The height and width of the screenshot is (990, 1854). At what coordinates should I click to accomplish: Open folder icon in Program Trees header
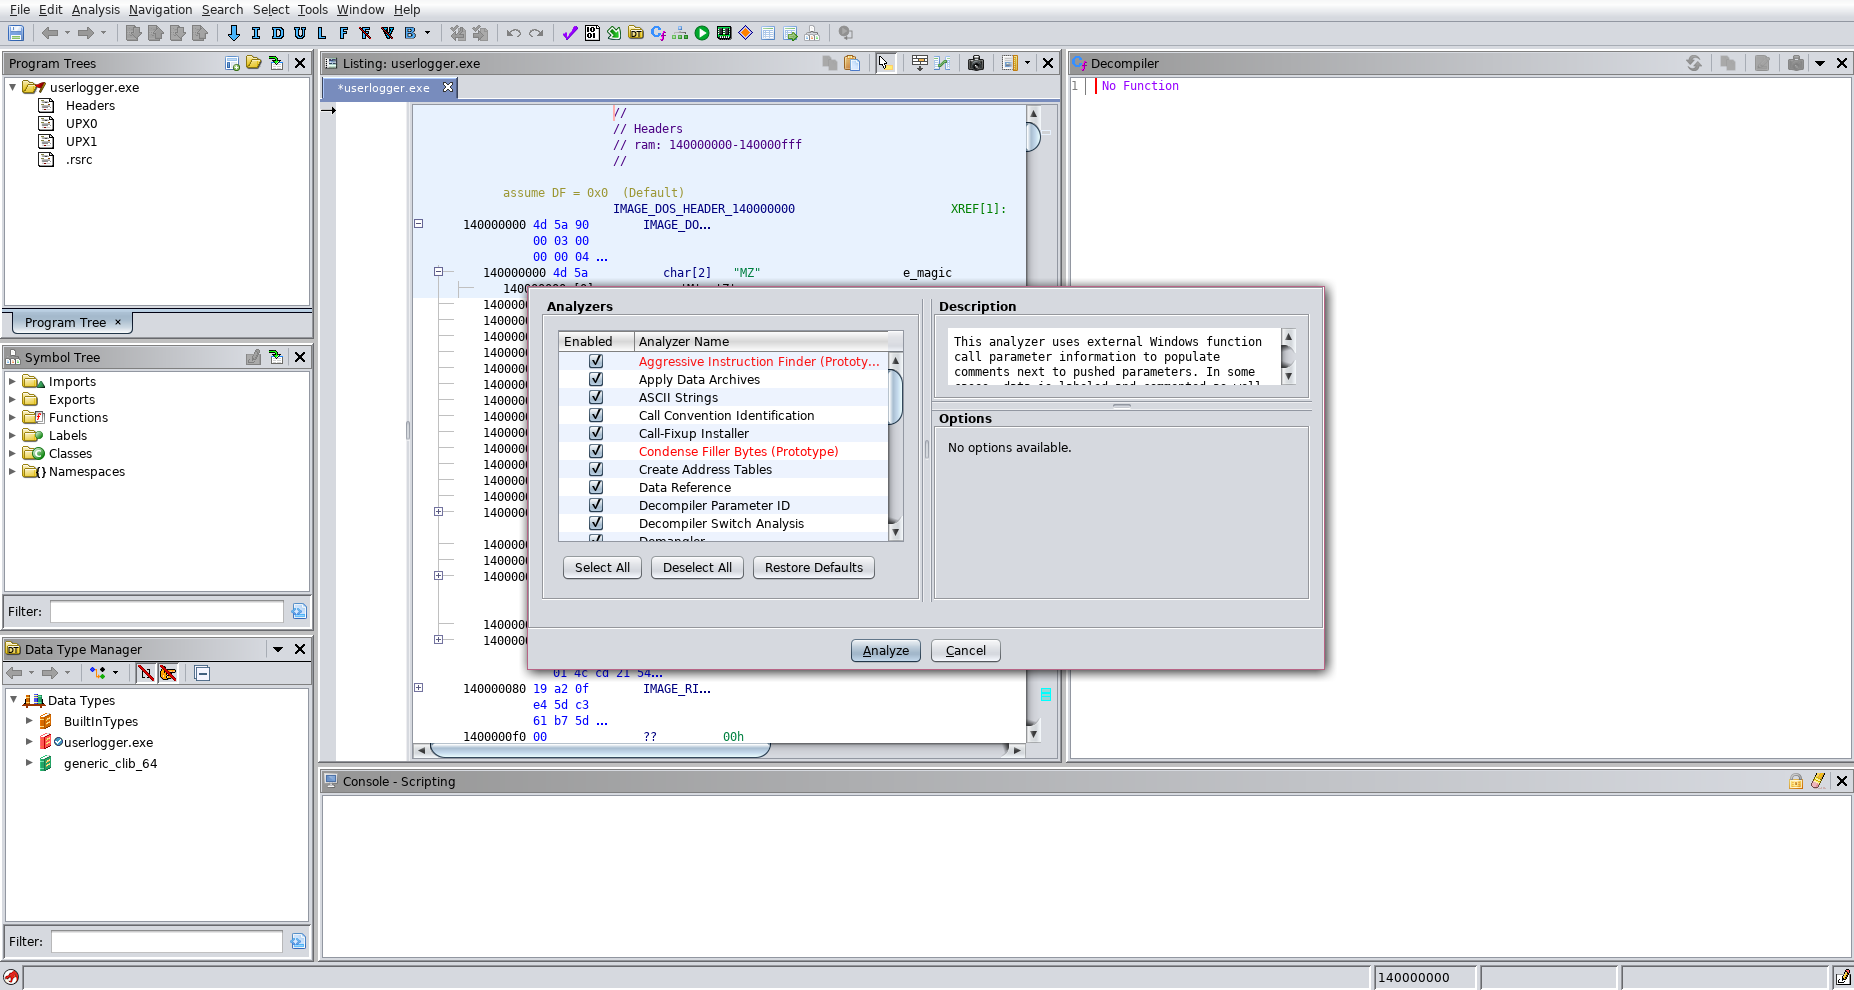pyautogui.click(x=254, y=63)
